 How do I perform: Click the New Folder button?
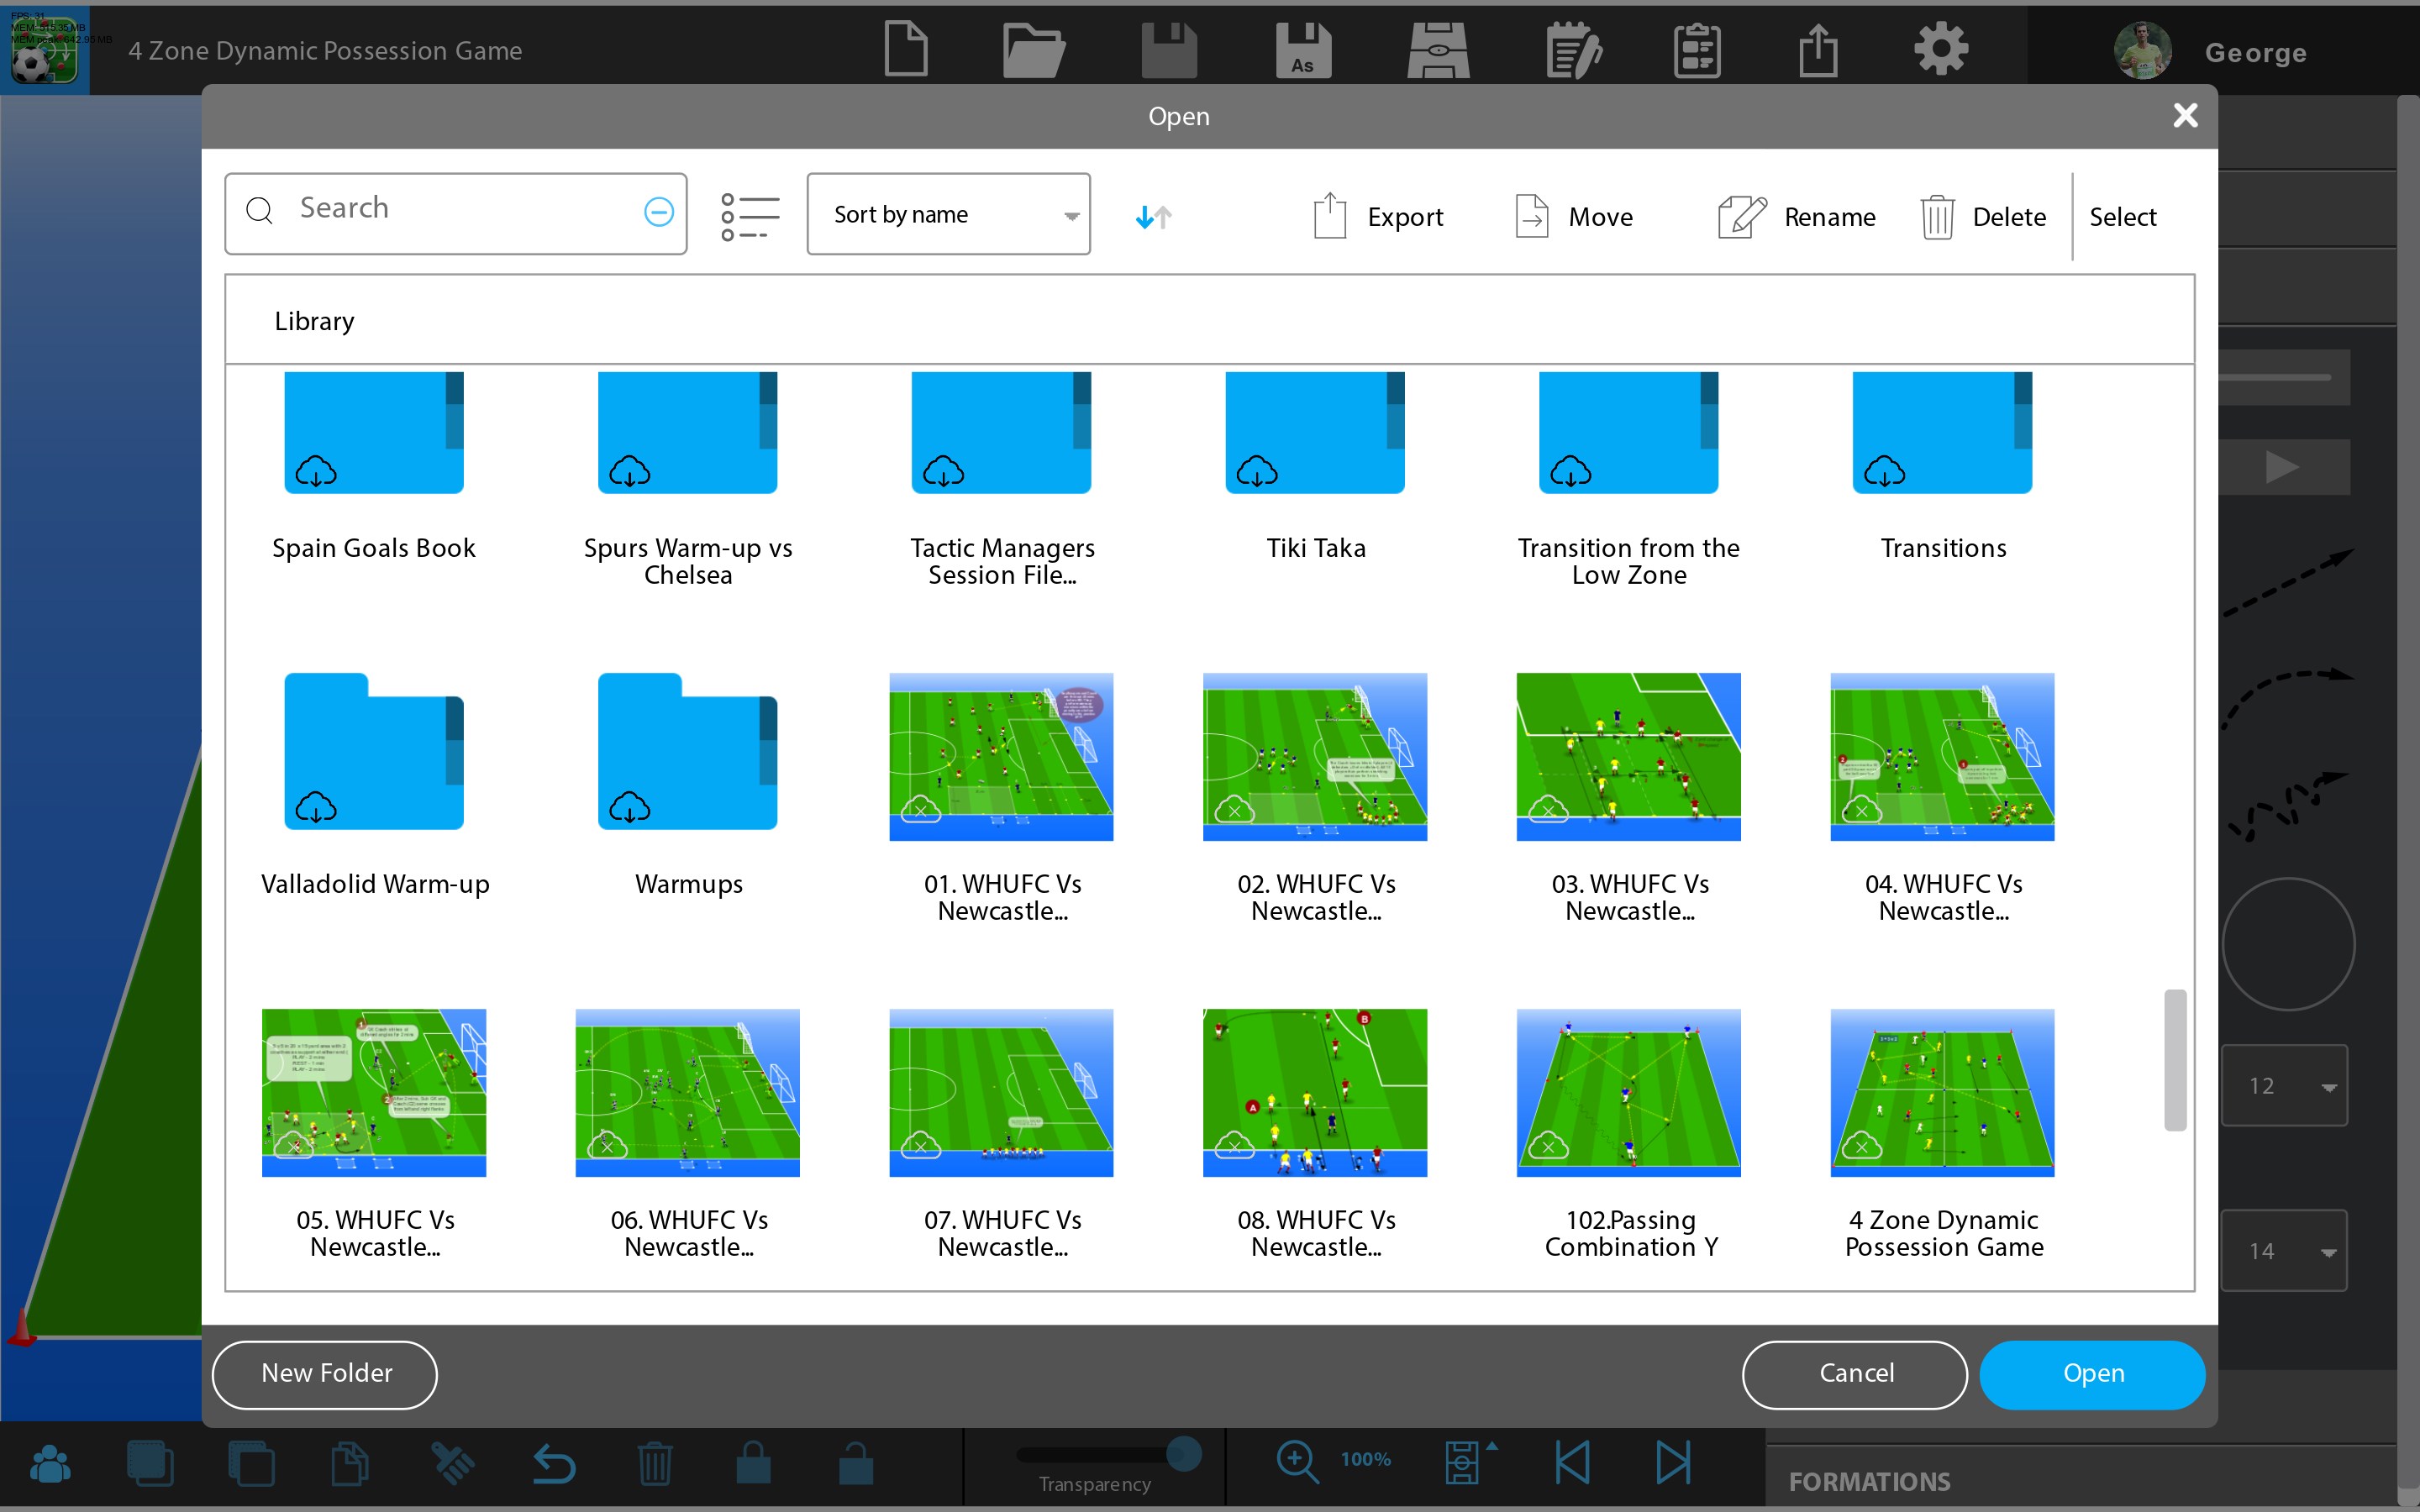pos(325,1373)
